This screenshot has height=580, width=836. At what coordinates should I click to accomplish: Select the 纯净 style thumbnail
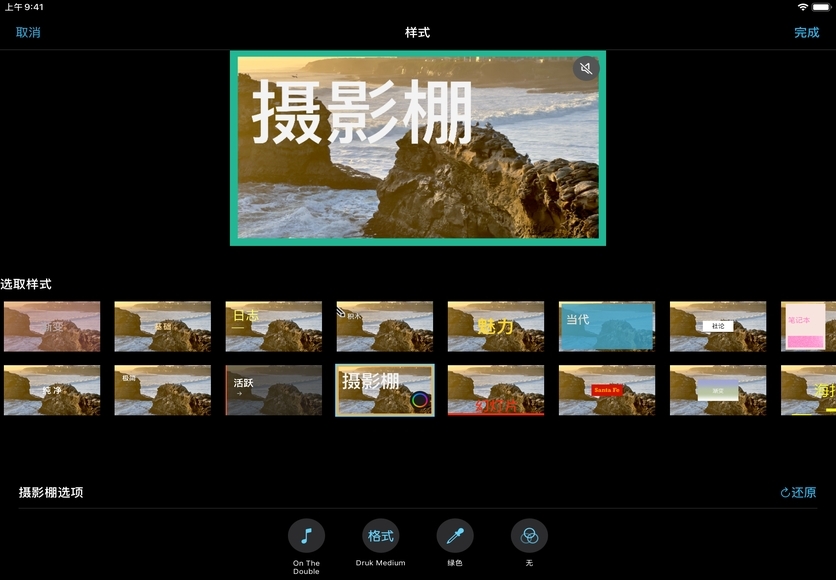click(51, 390)
